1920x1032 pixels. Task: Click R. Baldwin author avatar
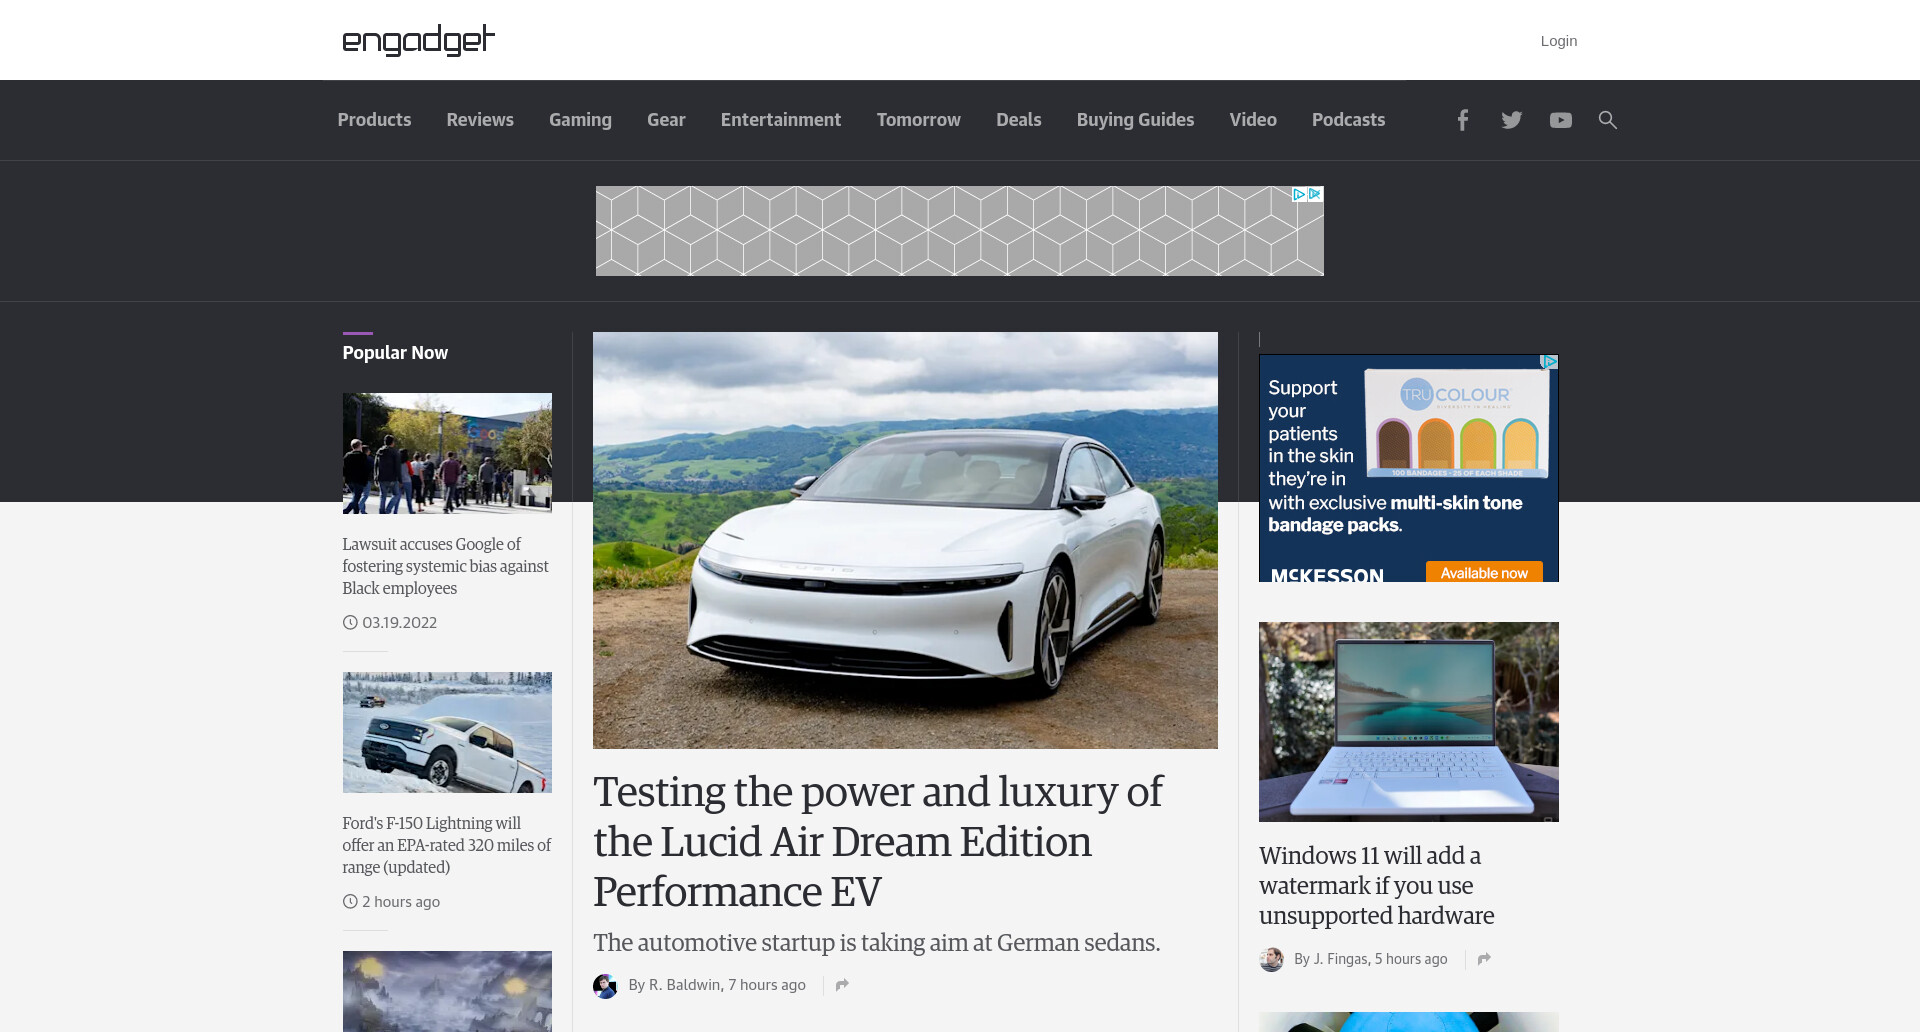click(605, 986)
